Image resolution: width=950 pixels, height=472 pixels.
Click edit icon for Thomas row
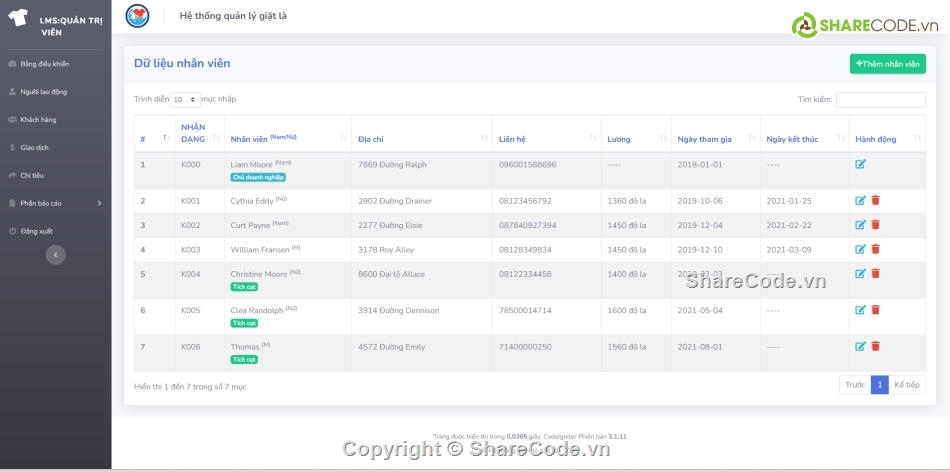(860, 346)
